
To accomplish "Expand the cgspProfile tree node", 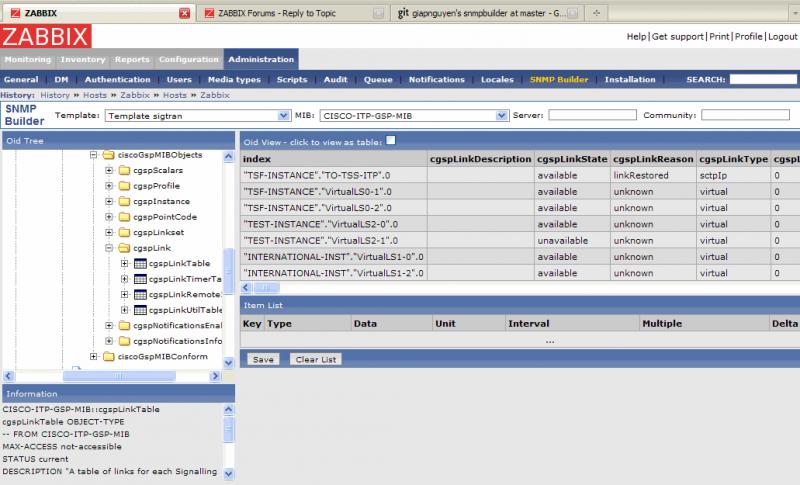I will tap(109, 186).
